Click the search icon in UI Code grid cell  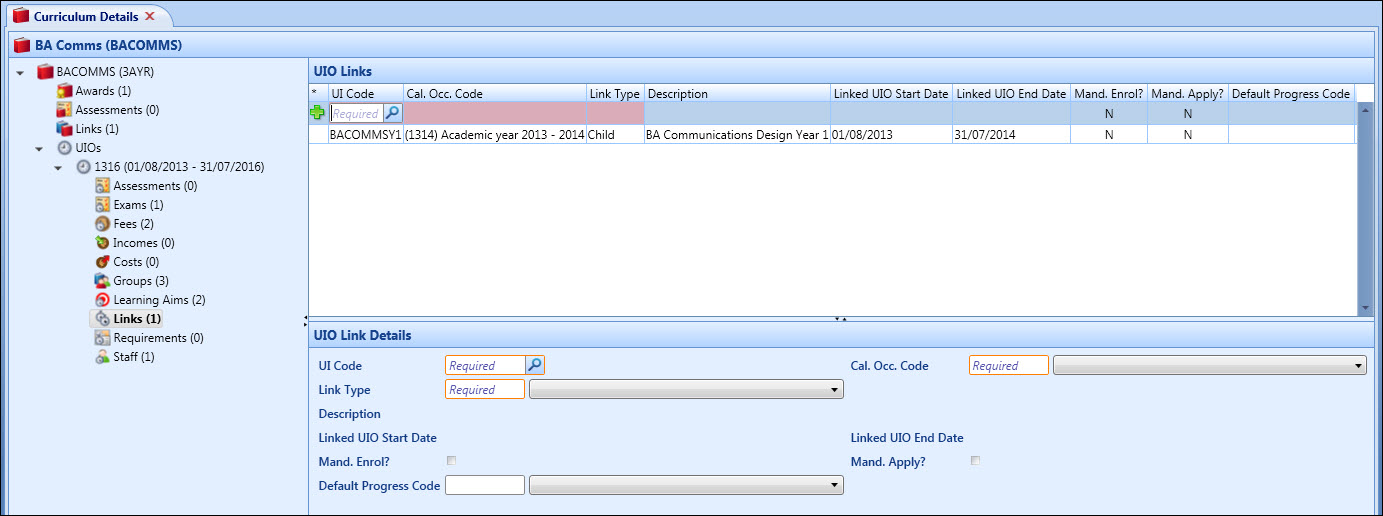(393, 113)
